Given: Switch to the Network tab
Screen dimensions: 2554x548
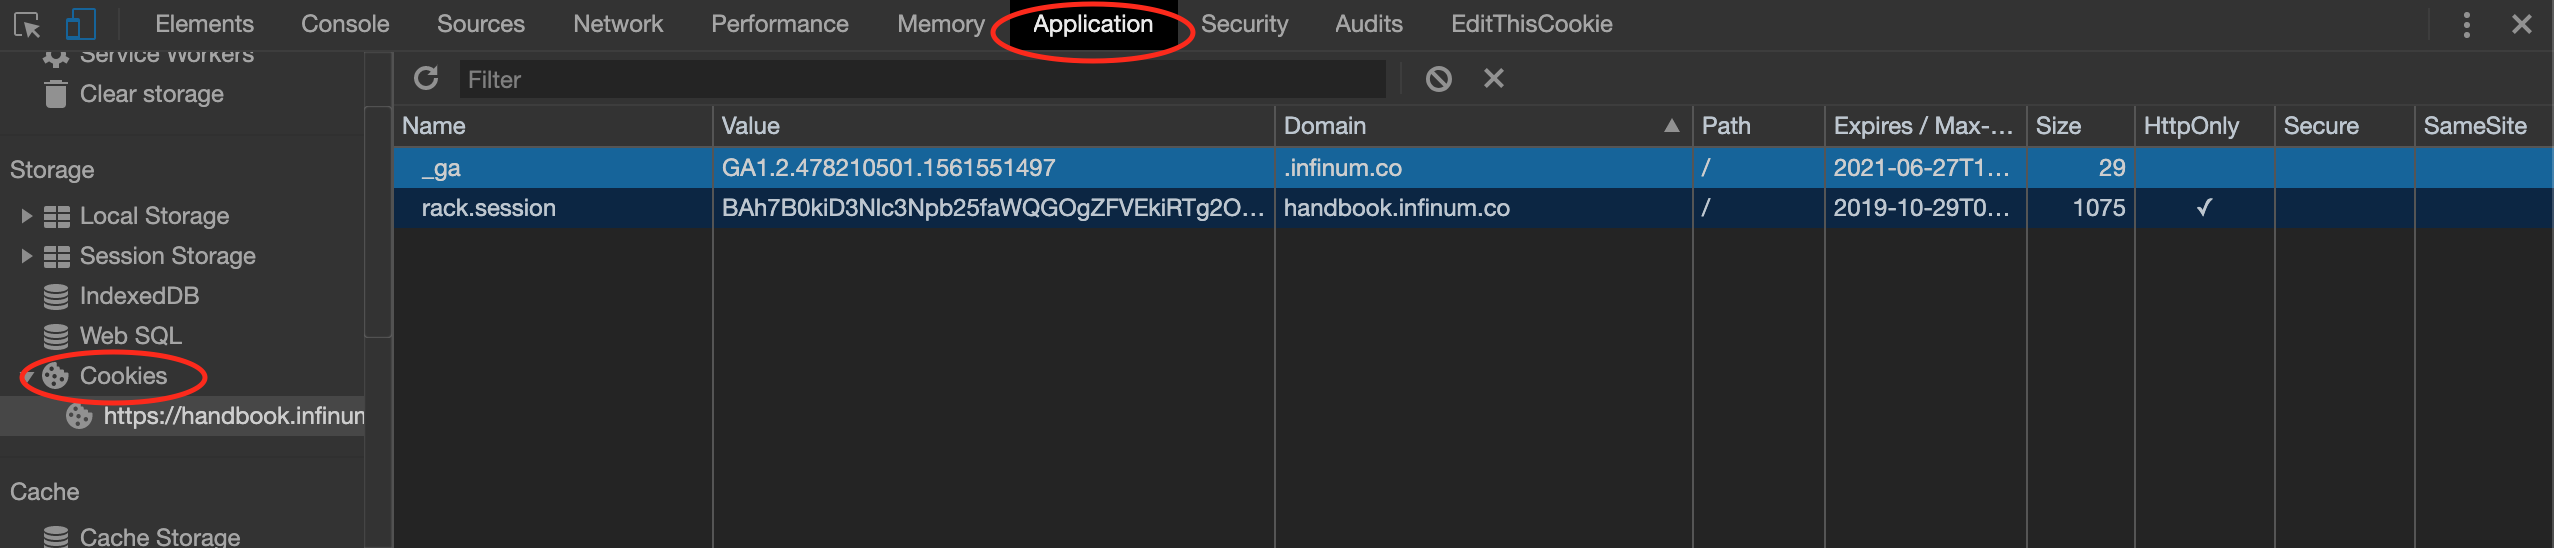Looking at the screenshot, I should point(617,24).
